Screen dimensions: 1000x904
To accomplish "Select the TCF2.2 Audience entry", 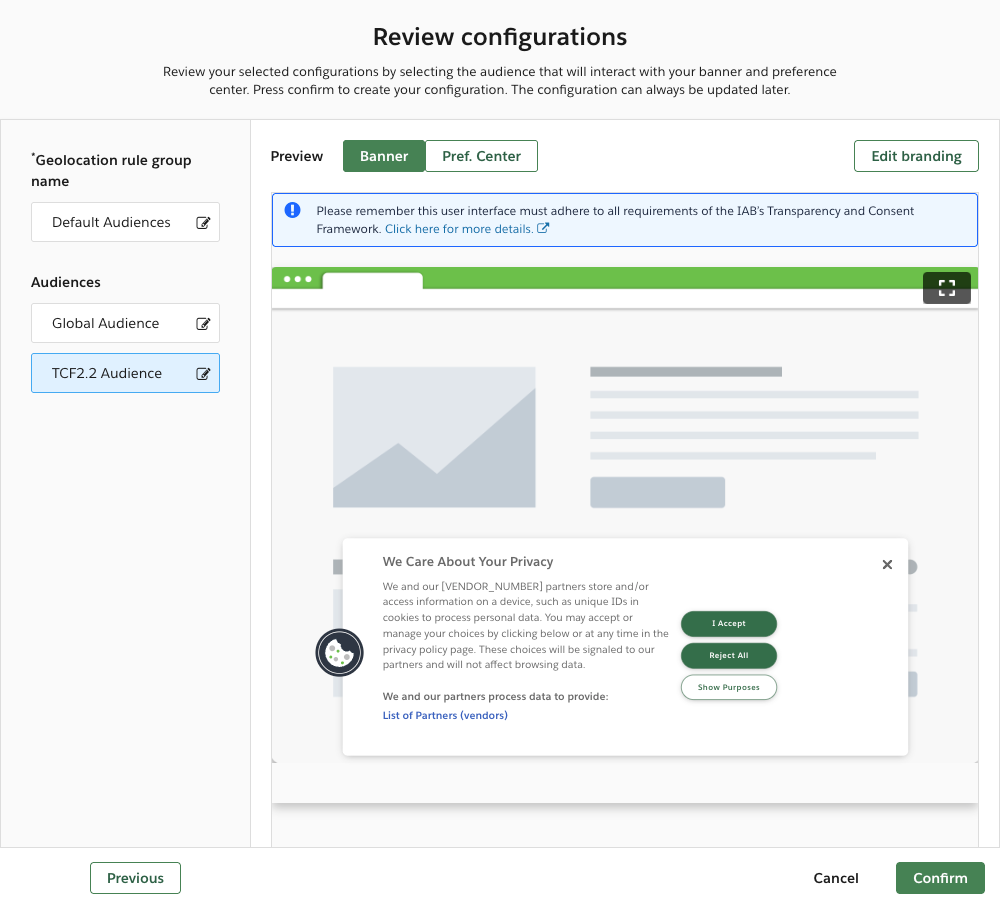I will [125, 373].
